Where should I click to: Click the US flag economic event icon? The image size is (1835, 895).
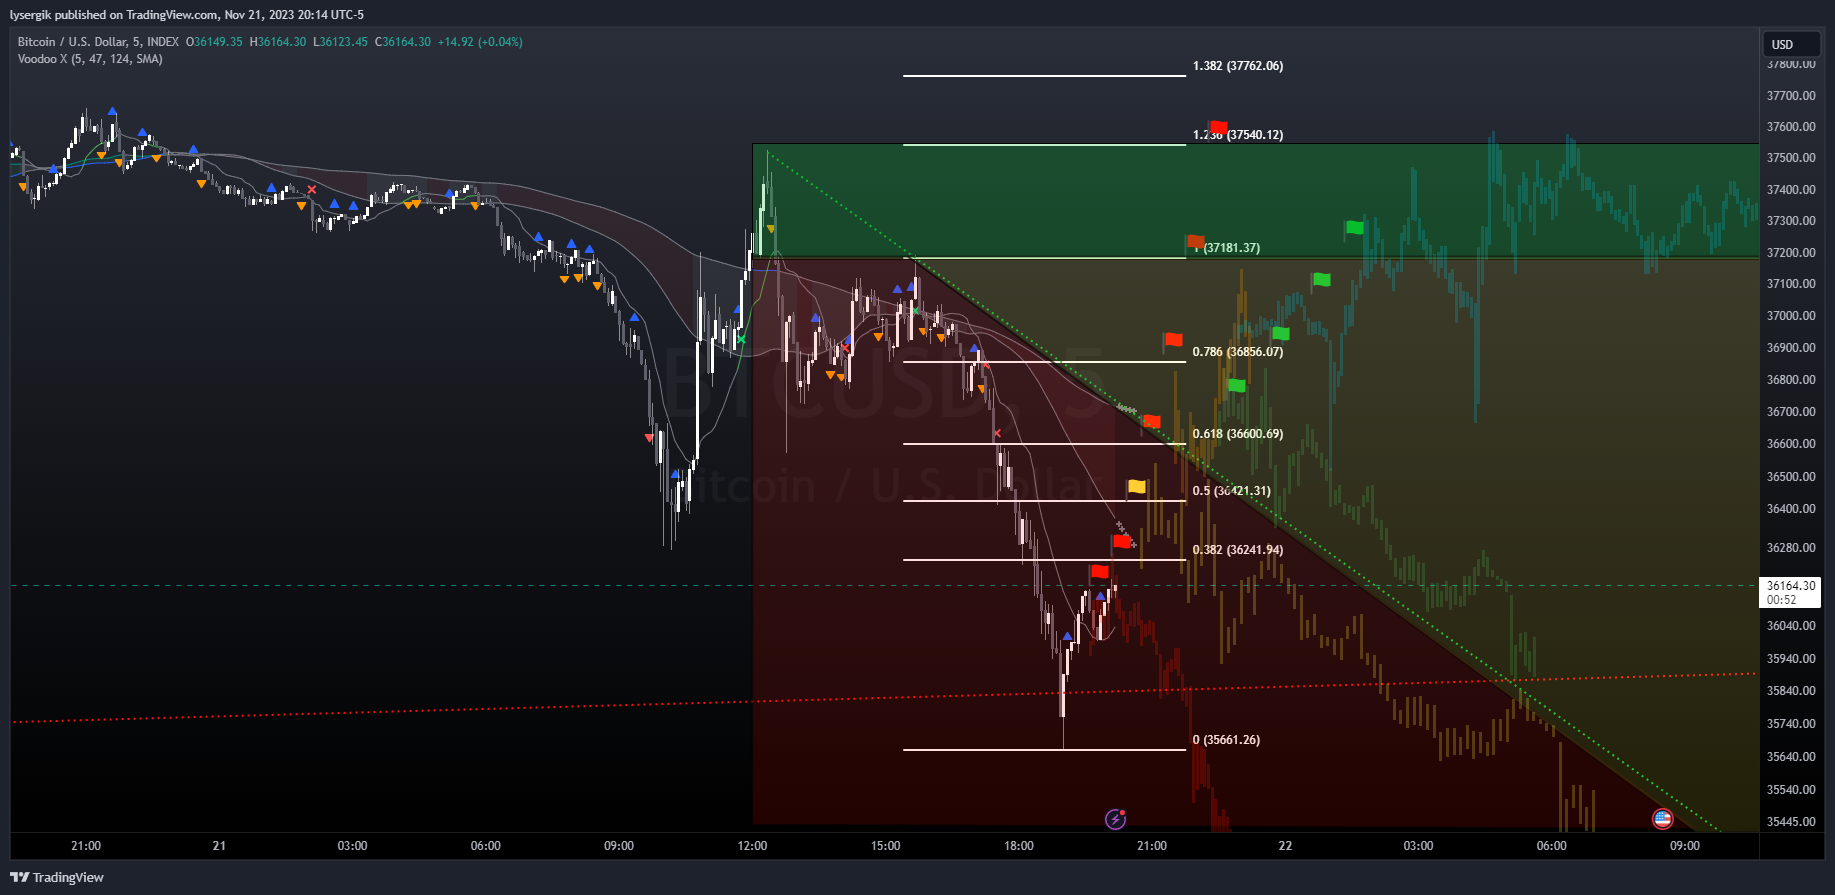click(1662, 819)
